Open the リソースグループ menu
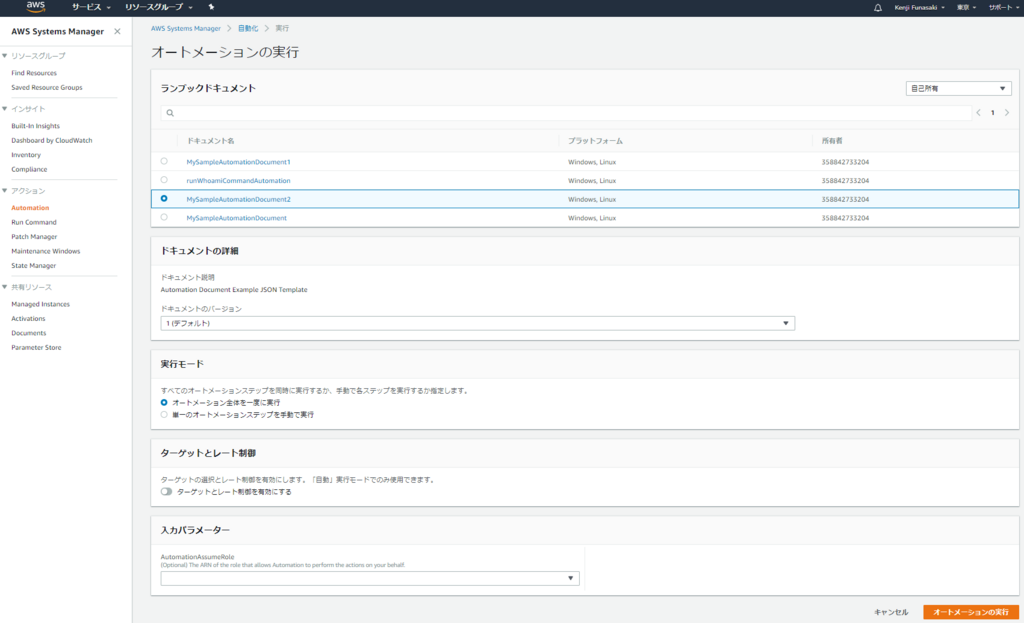1024x623 pixels. tap(159, 7)
